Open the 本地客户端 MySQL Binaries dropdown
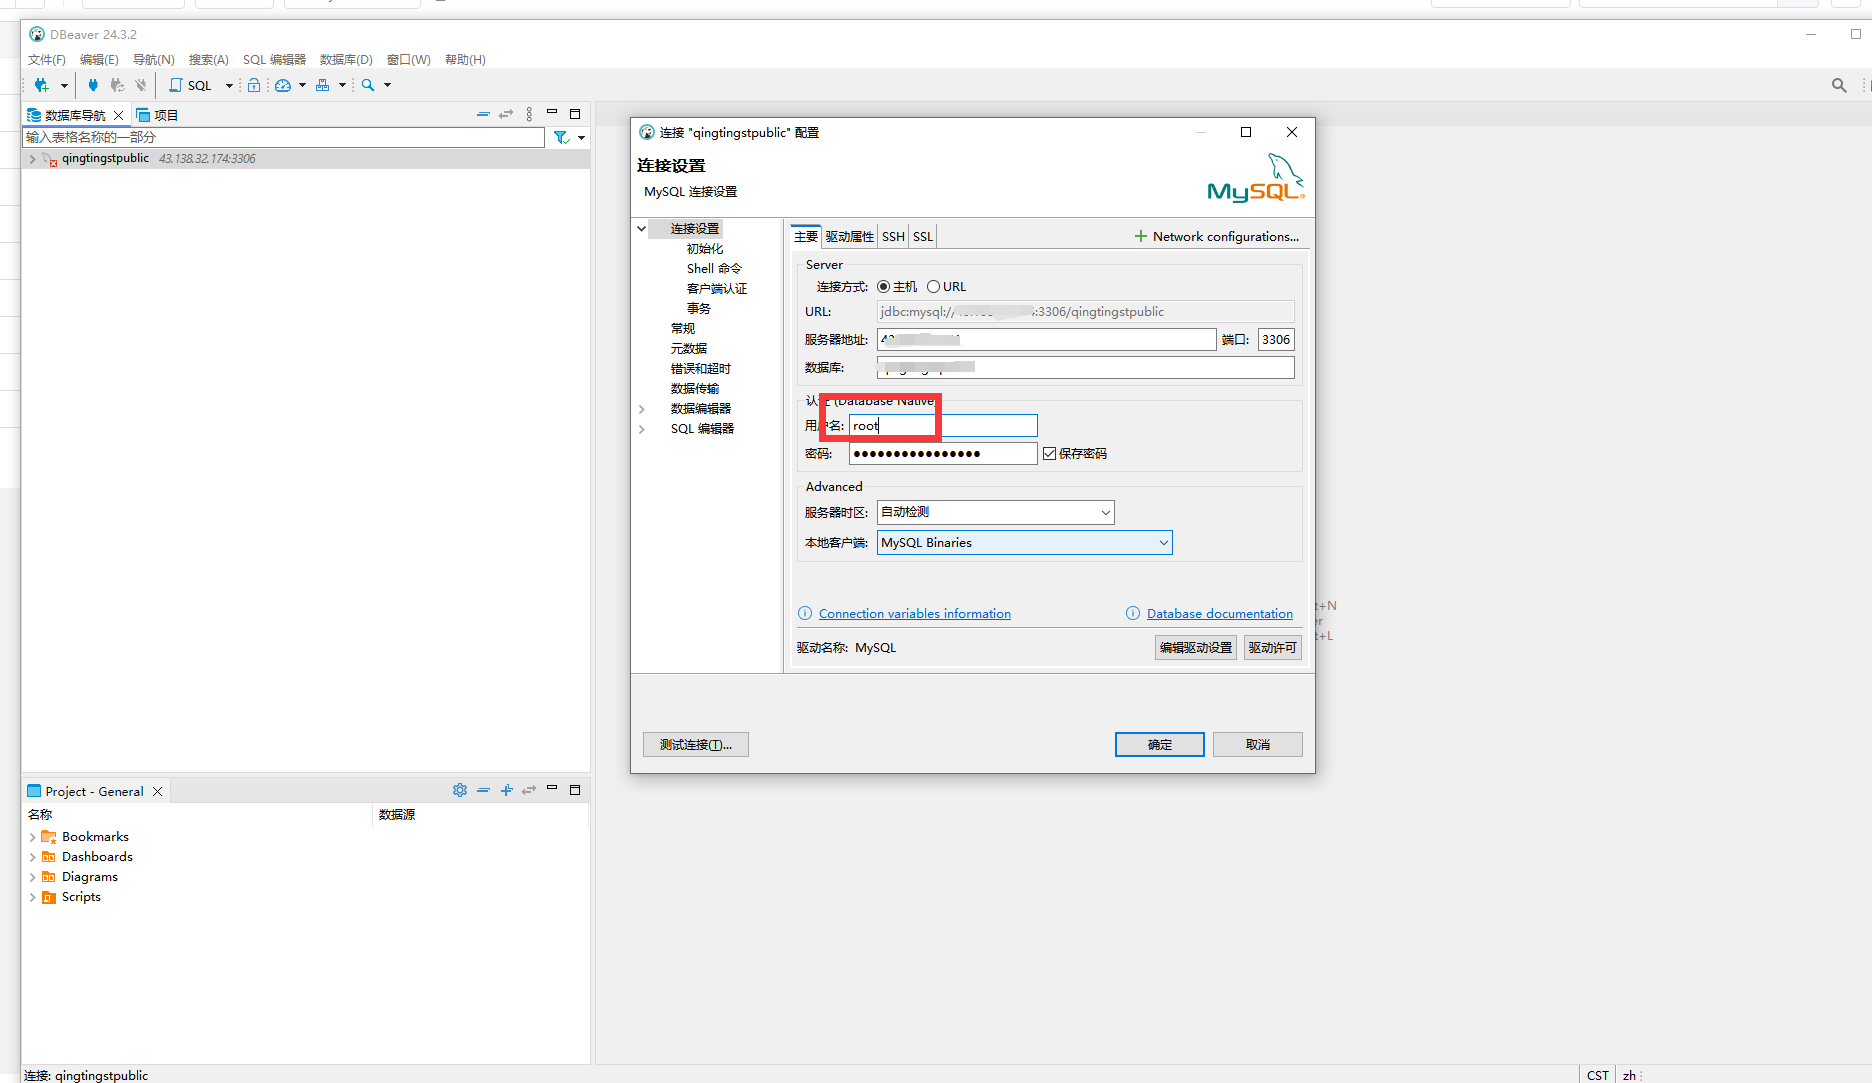Image resolution: width=1872 pixels, height=1083 pixels. pos(1024,543)
